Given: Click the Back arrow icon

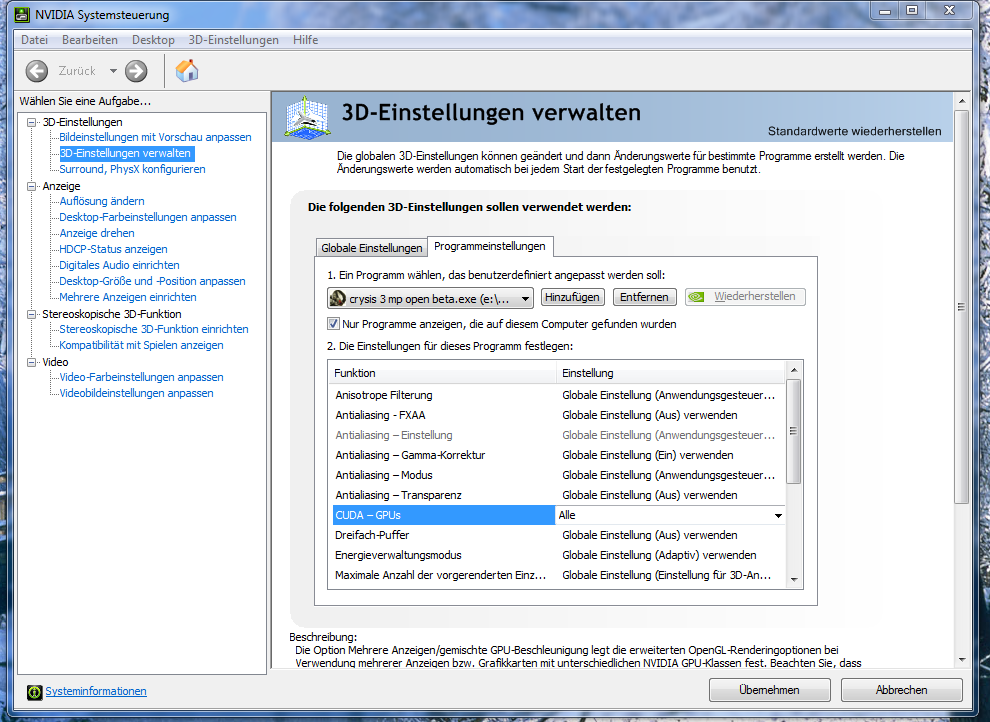Looking at the screenshot, I should click(x=37, y=71).
